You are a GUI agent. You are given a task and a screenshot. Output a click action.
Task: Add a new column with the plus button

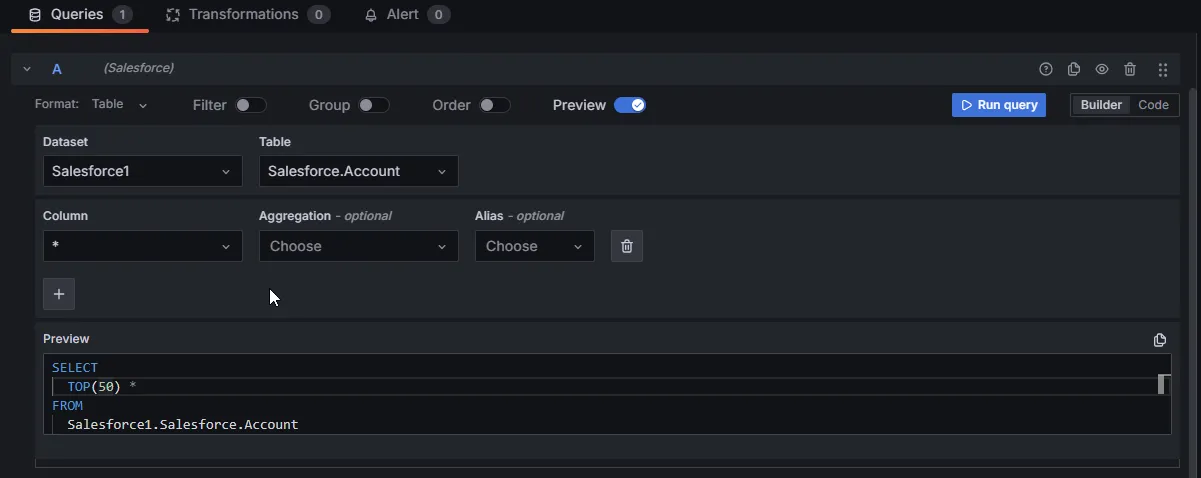coord(59,294)
